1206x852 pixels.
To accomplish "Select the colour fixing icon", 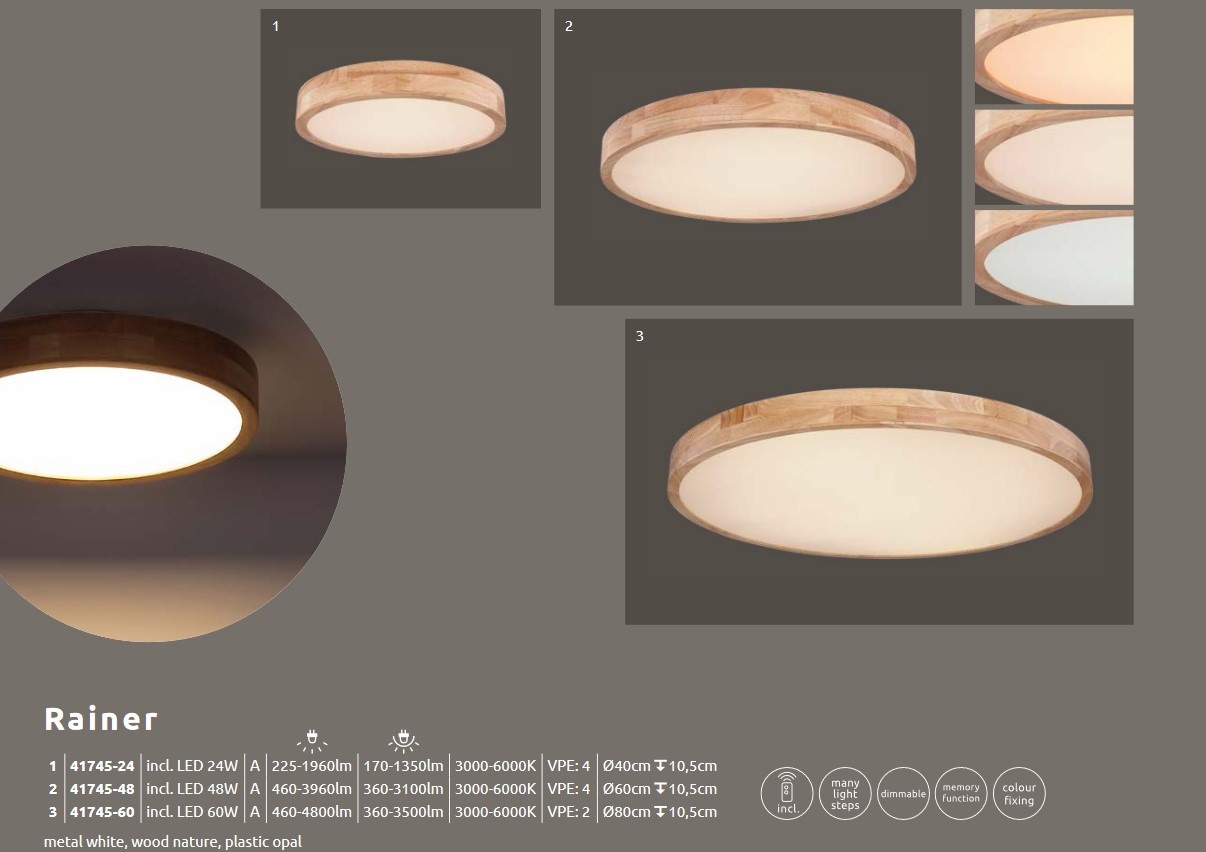I will (1019, 794).
